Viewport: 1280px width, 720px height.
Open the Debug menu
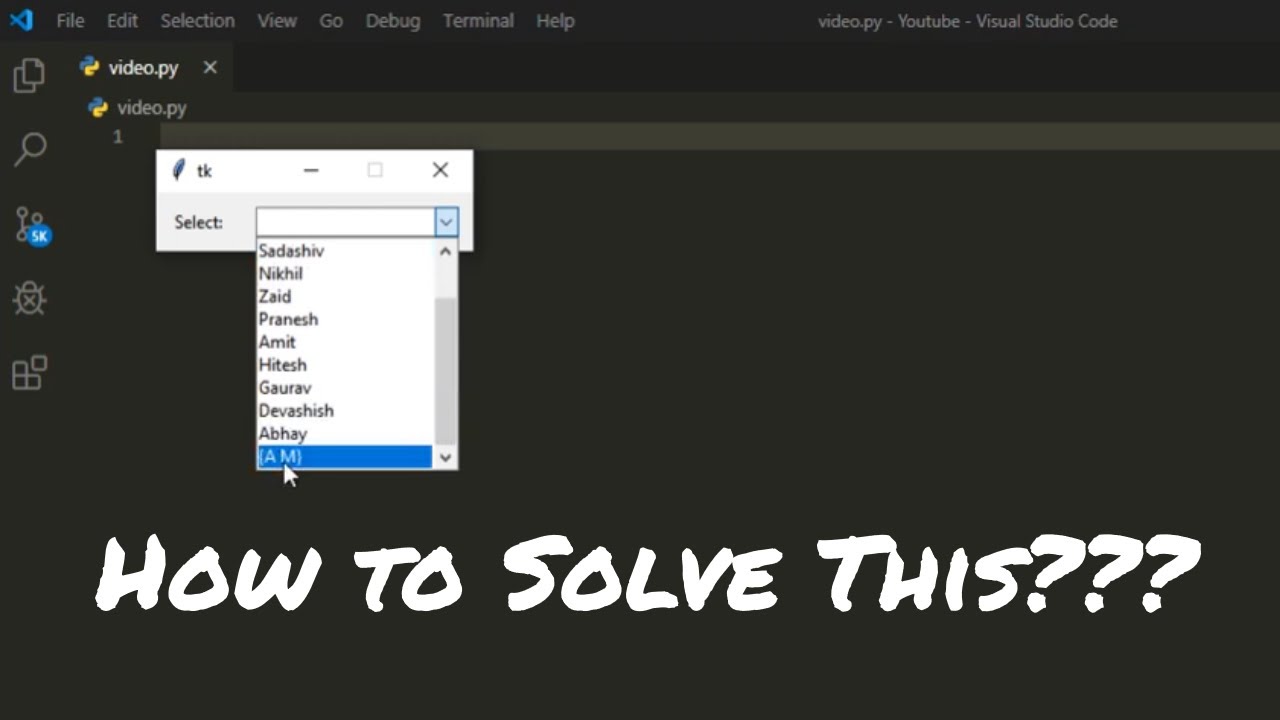click(392, 20)
